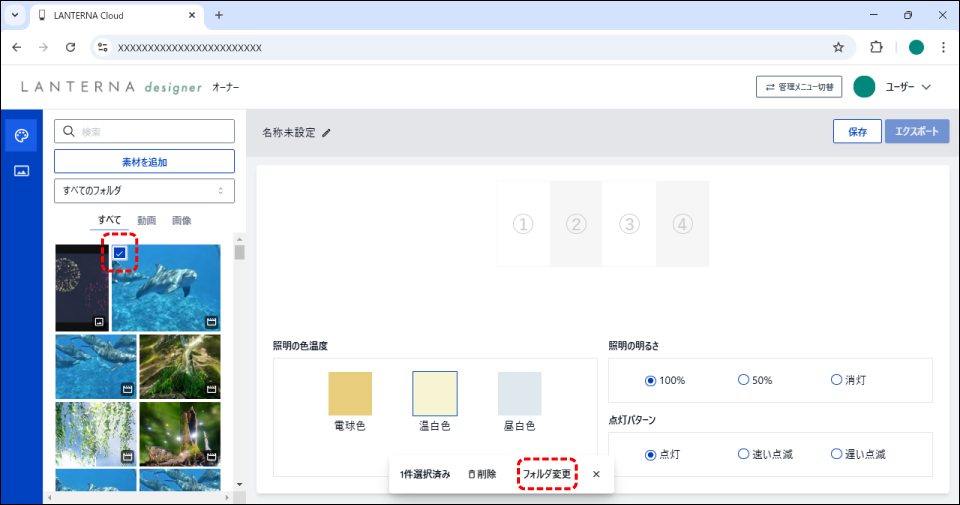This screenshot has width=960, height=505.
Task: Switch to the 画像 tab
Action: tap(181, 220)
